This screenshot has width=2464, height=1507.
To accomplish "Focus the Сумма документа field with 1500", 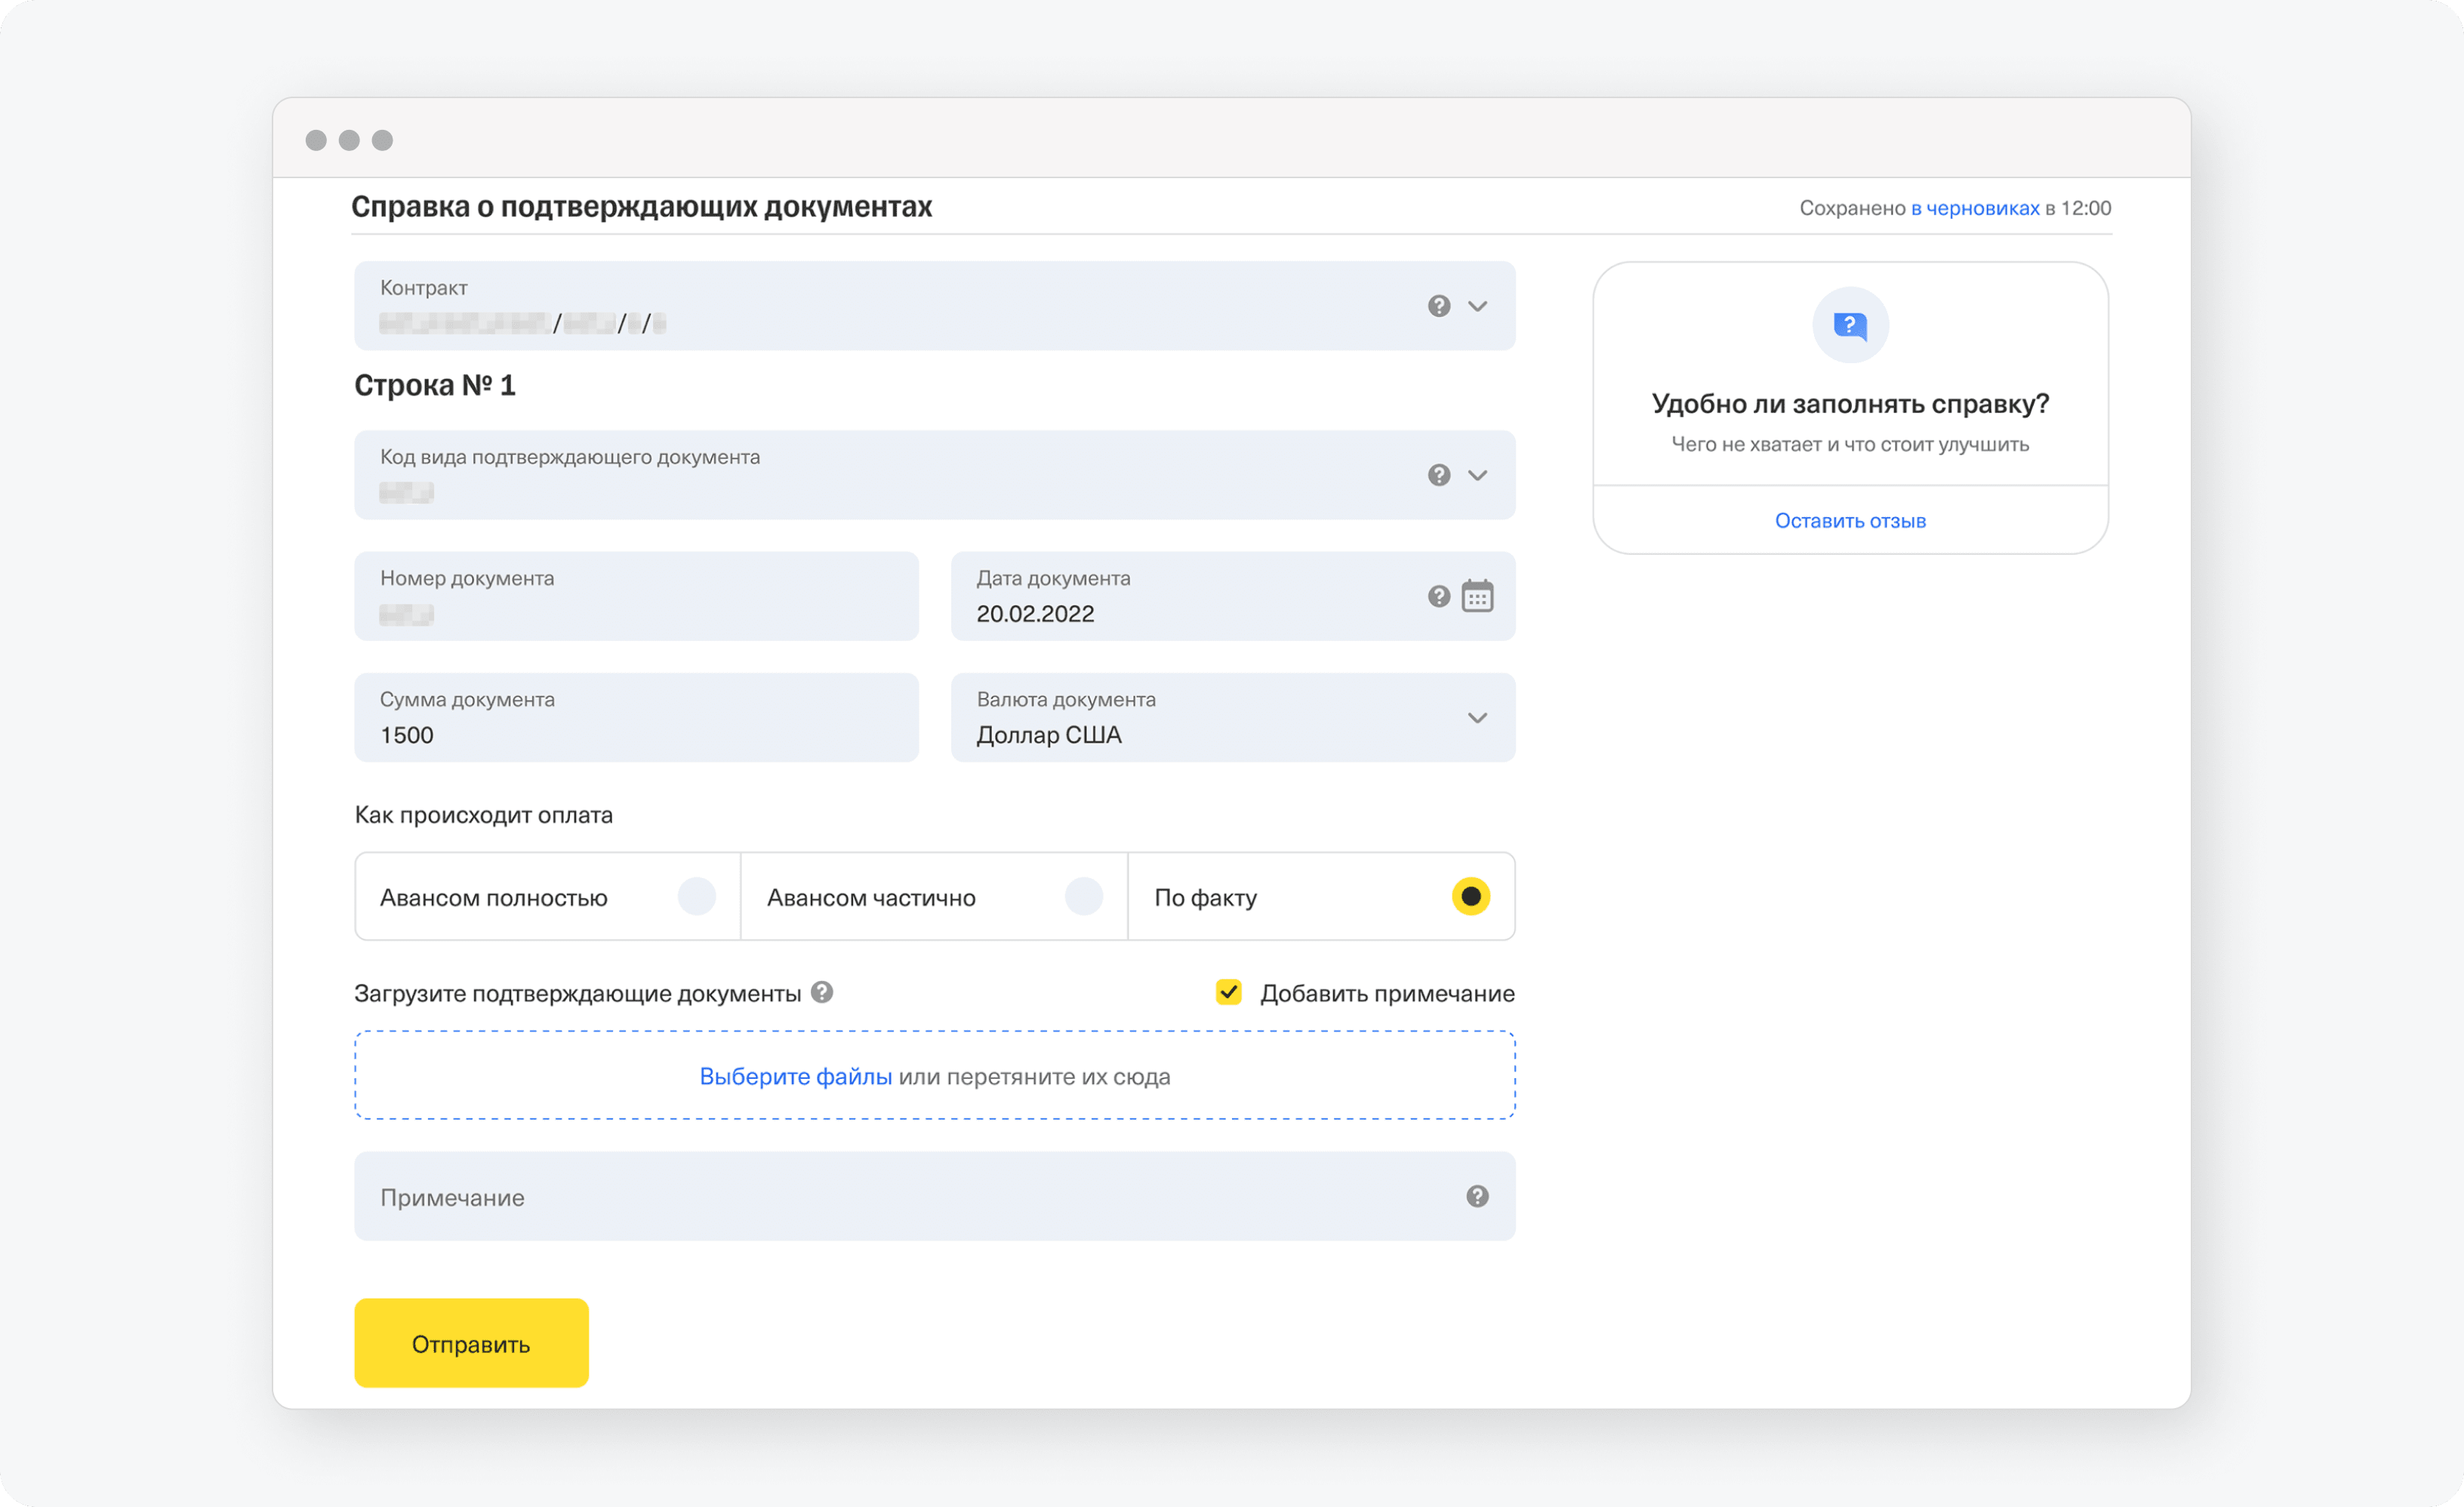I will point(636,718).
